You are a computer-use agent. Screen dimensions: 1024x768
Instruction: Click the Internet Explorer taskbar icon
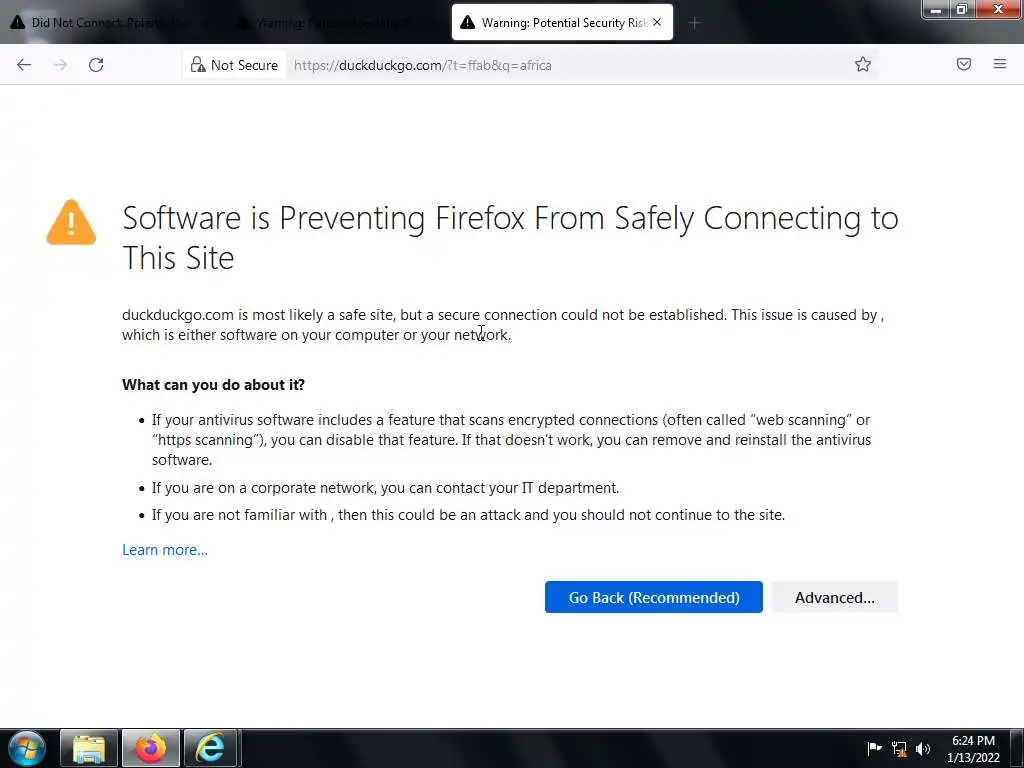pyautogui.click(x=210, y=748)
